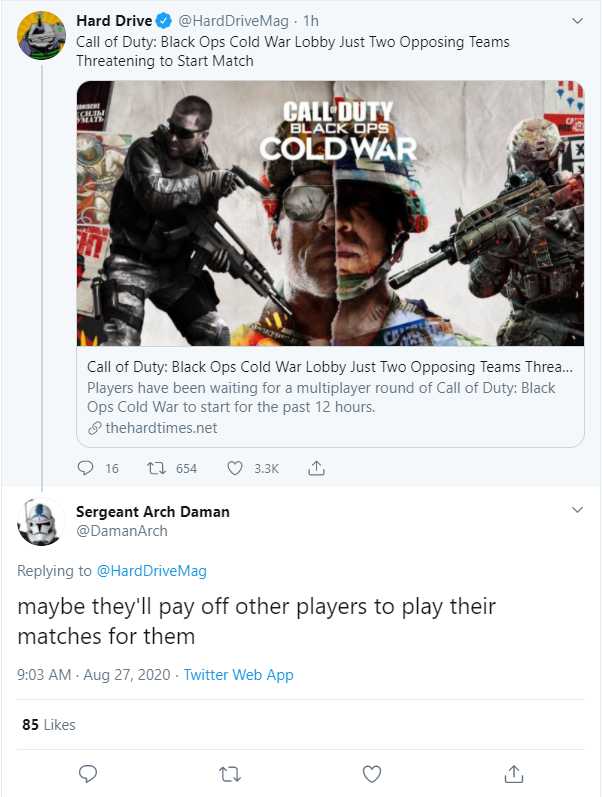Share Sergeant Arch Daman's tweet

514,773
